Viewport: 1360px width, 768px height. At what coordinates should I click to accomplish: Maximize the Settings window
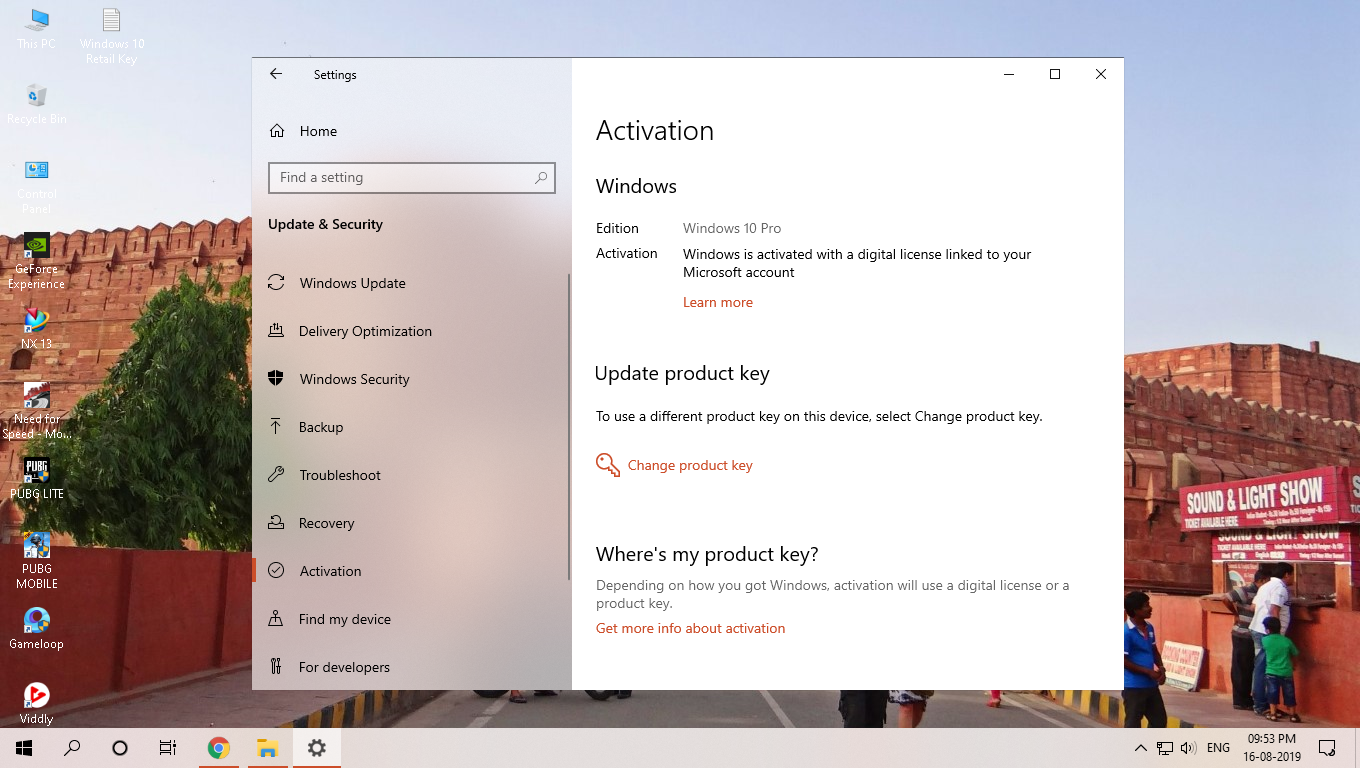[1054, 74]
